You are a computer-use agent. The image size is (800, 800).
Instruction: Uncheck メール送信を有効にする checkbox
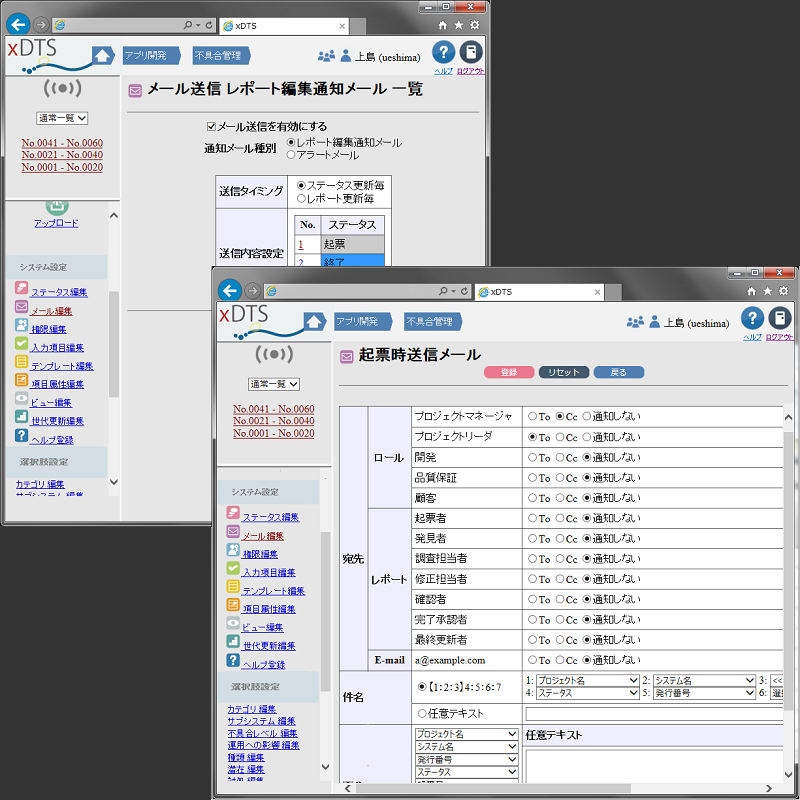coord(211,126)
